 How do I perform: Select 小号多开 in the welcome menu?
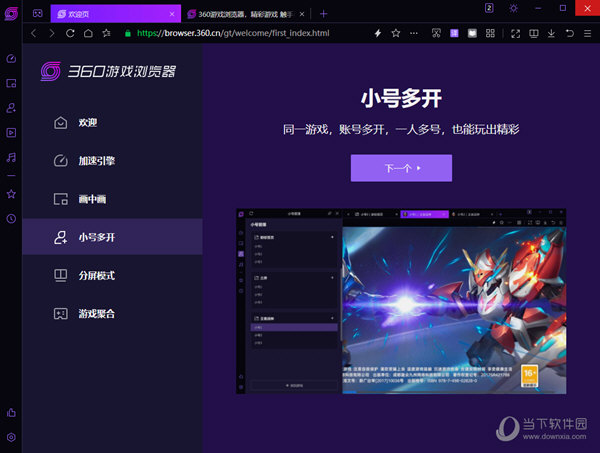(x=112, y=237)
